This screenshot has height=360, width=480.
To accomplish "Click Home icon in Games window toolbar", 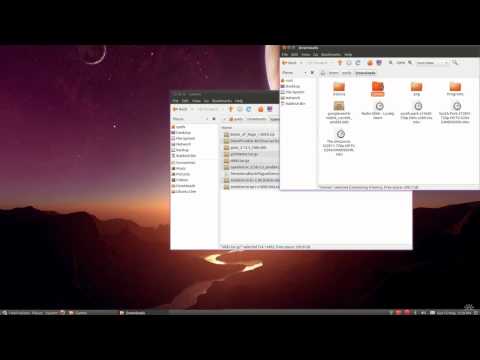I will point(260,109).
